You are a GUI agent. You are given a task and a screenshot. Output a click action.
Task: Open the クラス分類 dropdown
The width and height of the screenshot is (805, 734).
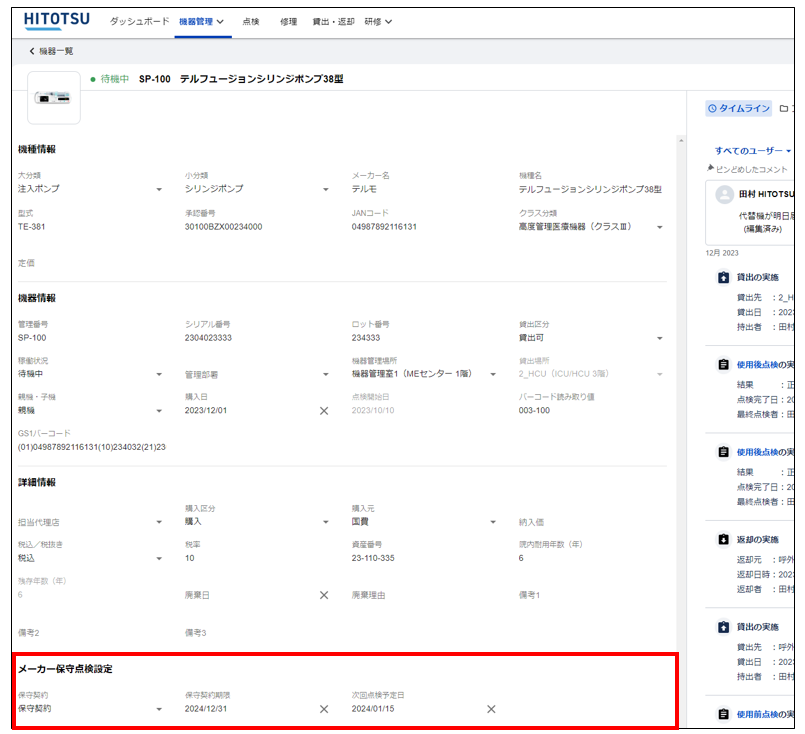(590, 227)
